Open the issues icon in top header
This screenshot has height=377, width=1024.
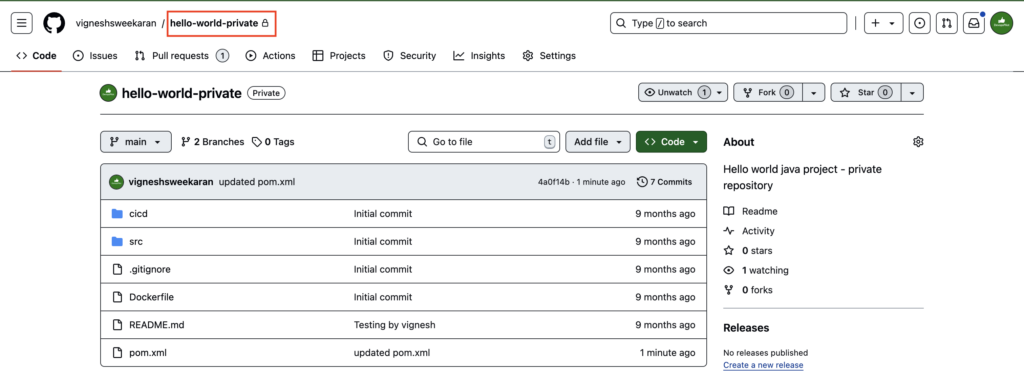pos(920,24)
